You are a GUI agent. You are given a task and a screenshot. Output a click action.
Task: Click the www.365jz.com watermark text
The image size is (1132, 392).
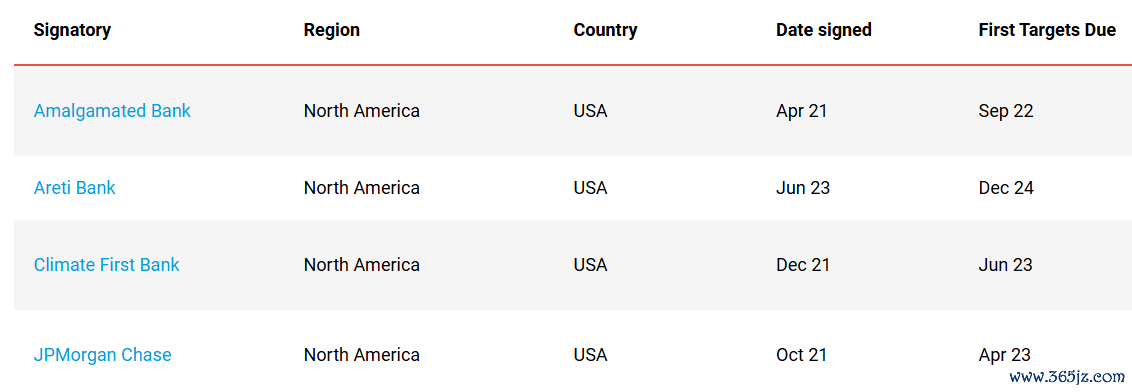coord(1067,377)
